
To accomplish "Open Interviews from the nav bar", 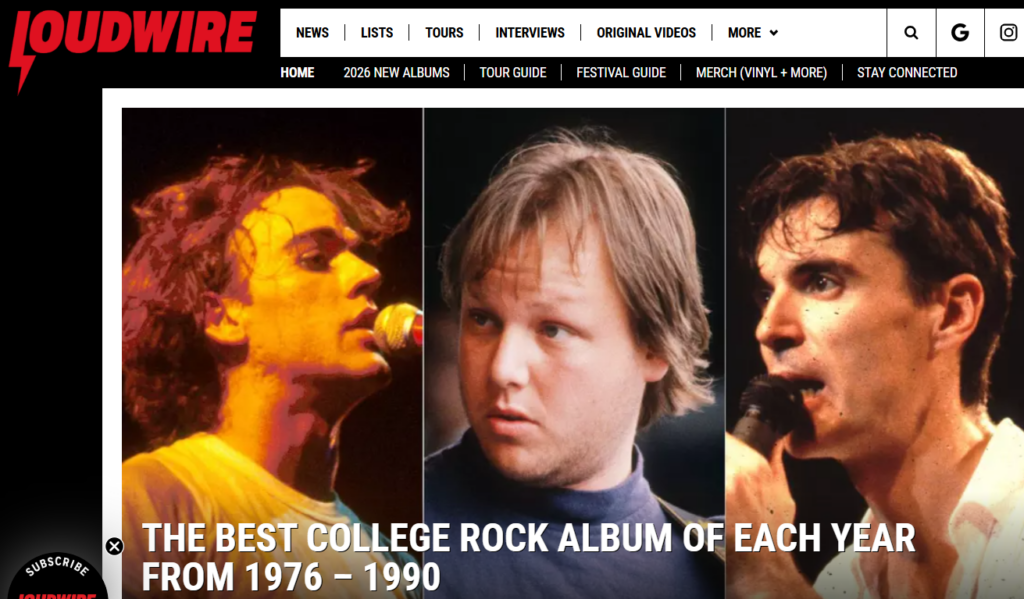I will tap(530, 33).
